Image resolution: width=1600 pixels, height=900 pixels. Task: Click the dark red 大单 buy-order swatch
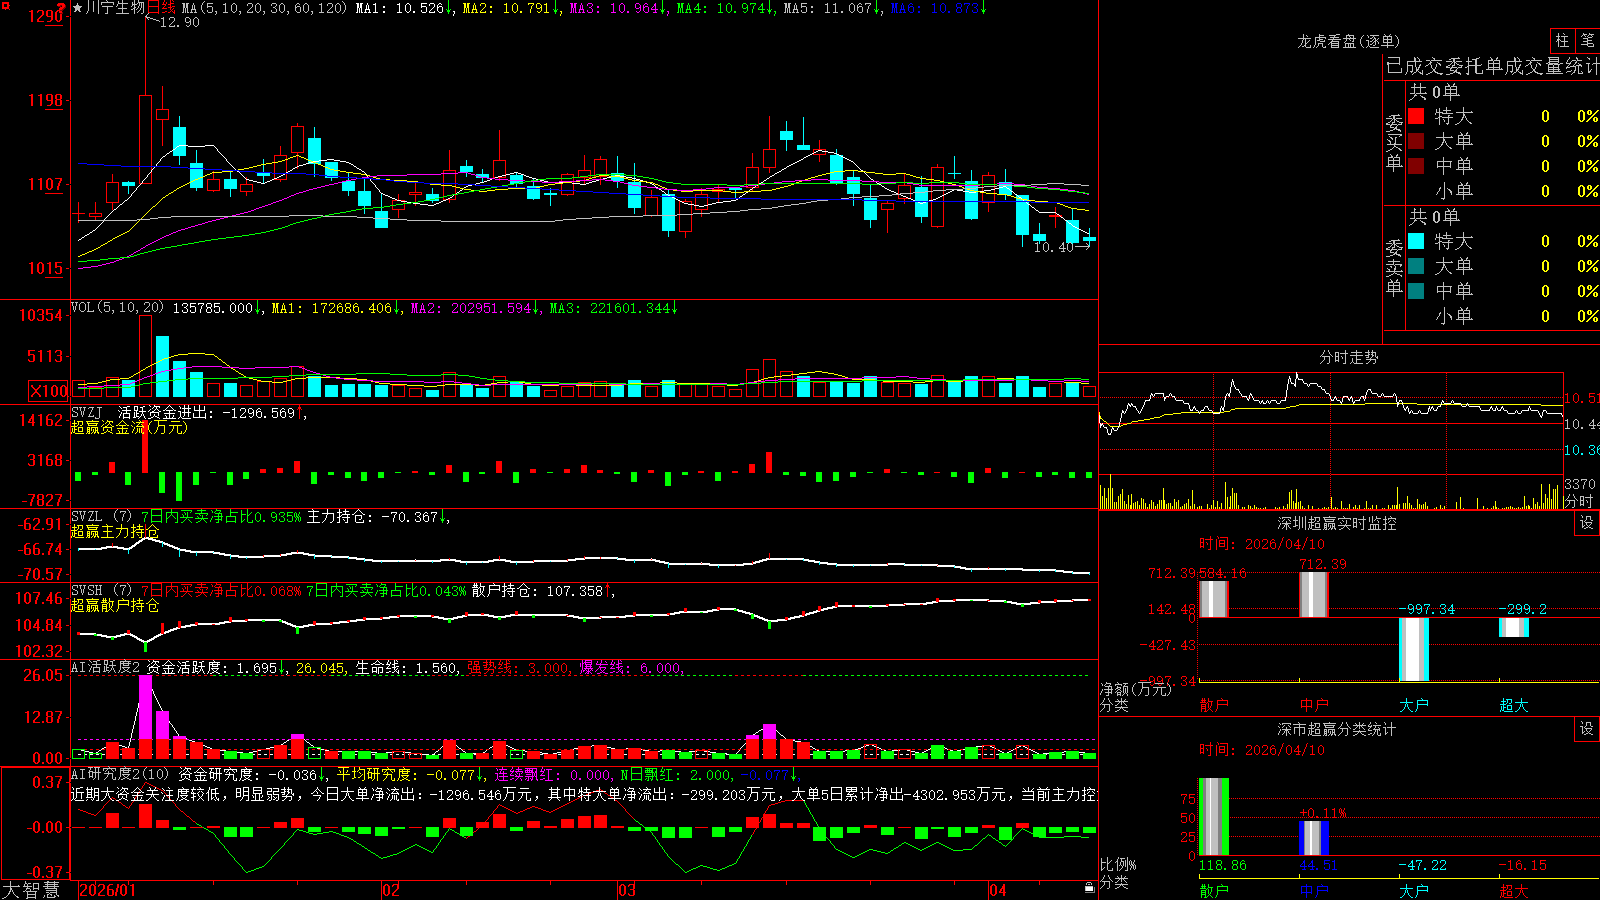(x=1416, y=141)
